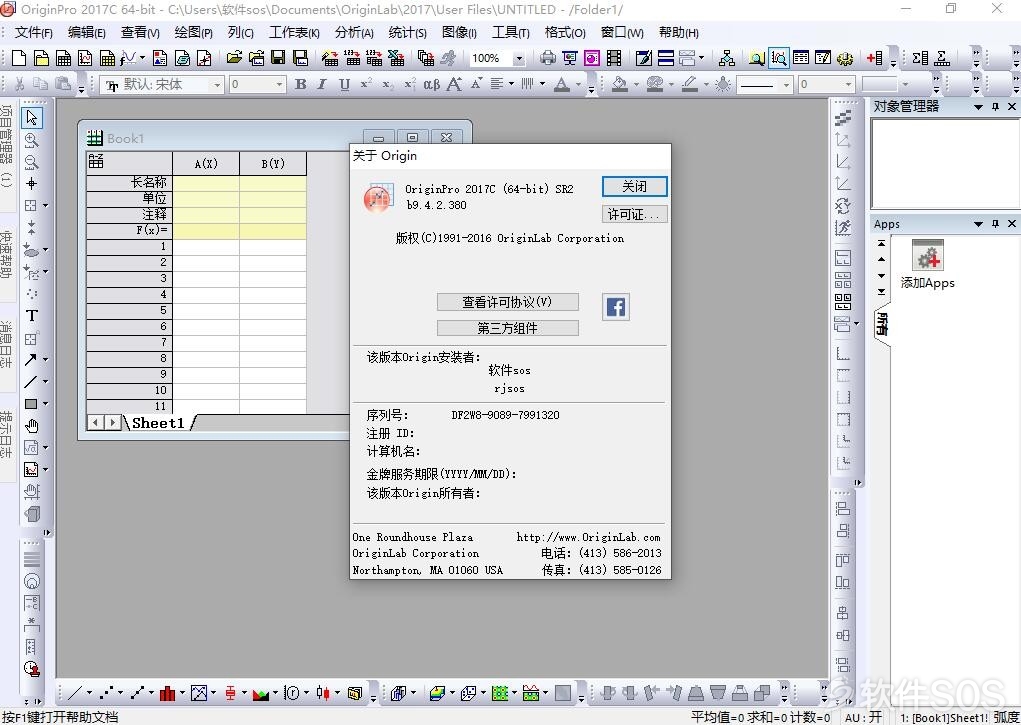Screen dimensions: 1021x725
Task: Click row 1 header in Book1
Action: (129, 247)
